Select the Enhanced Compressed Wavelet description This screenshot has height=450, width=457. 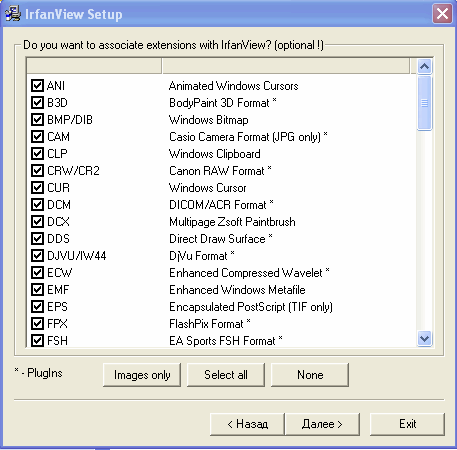(x=249, y=273)
